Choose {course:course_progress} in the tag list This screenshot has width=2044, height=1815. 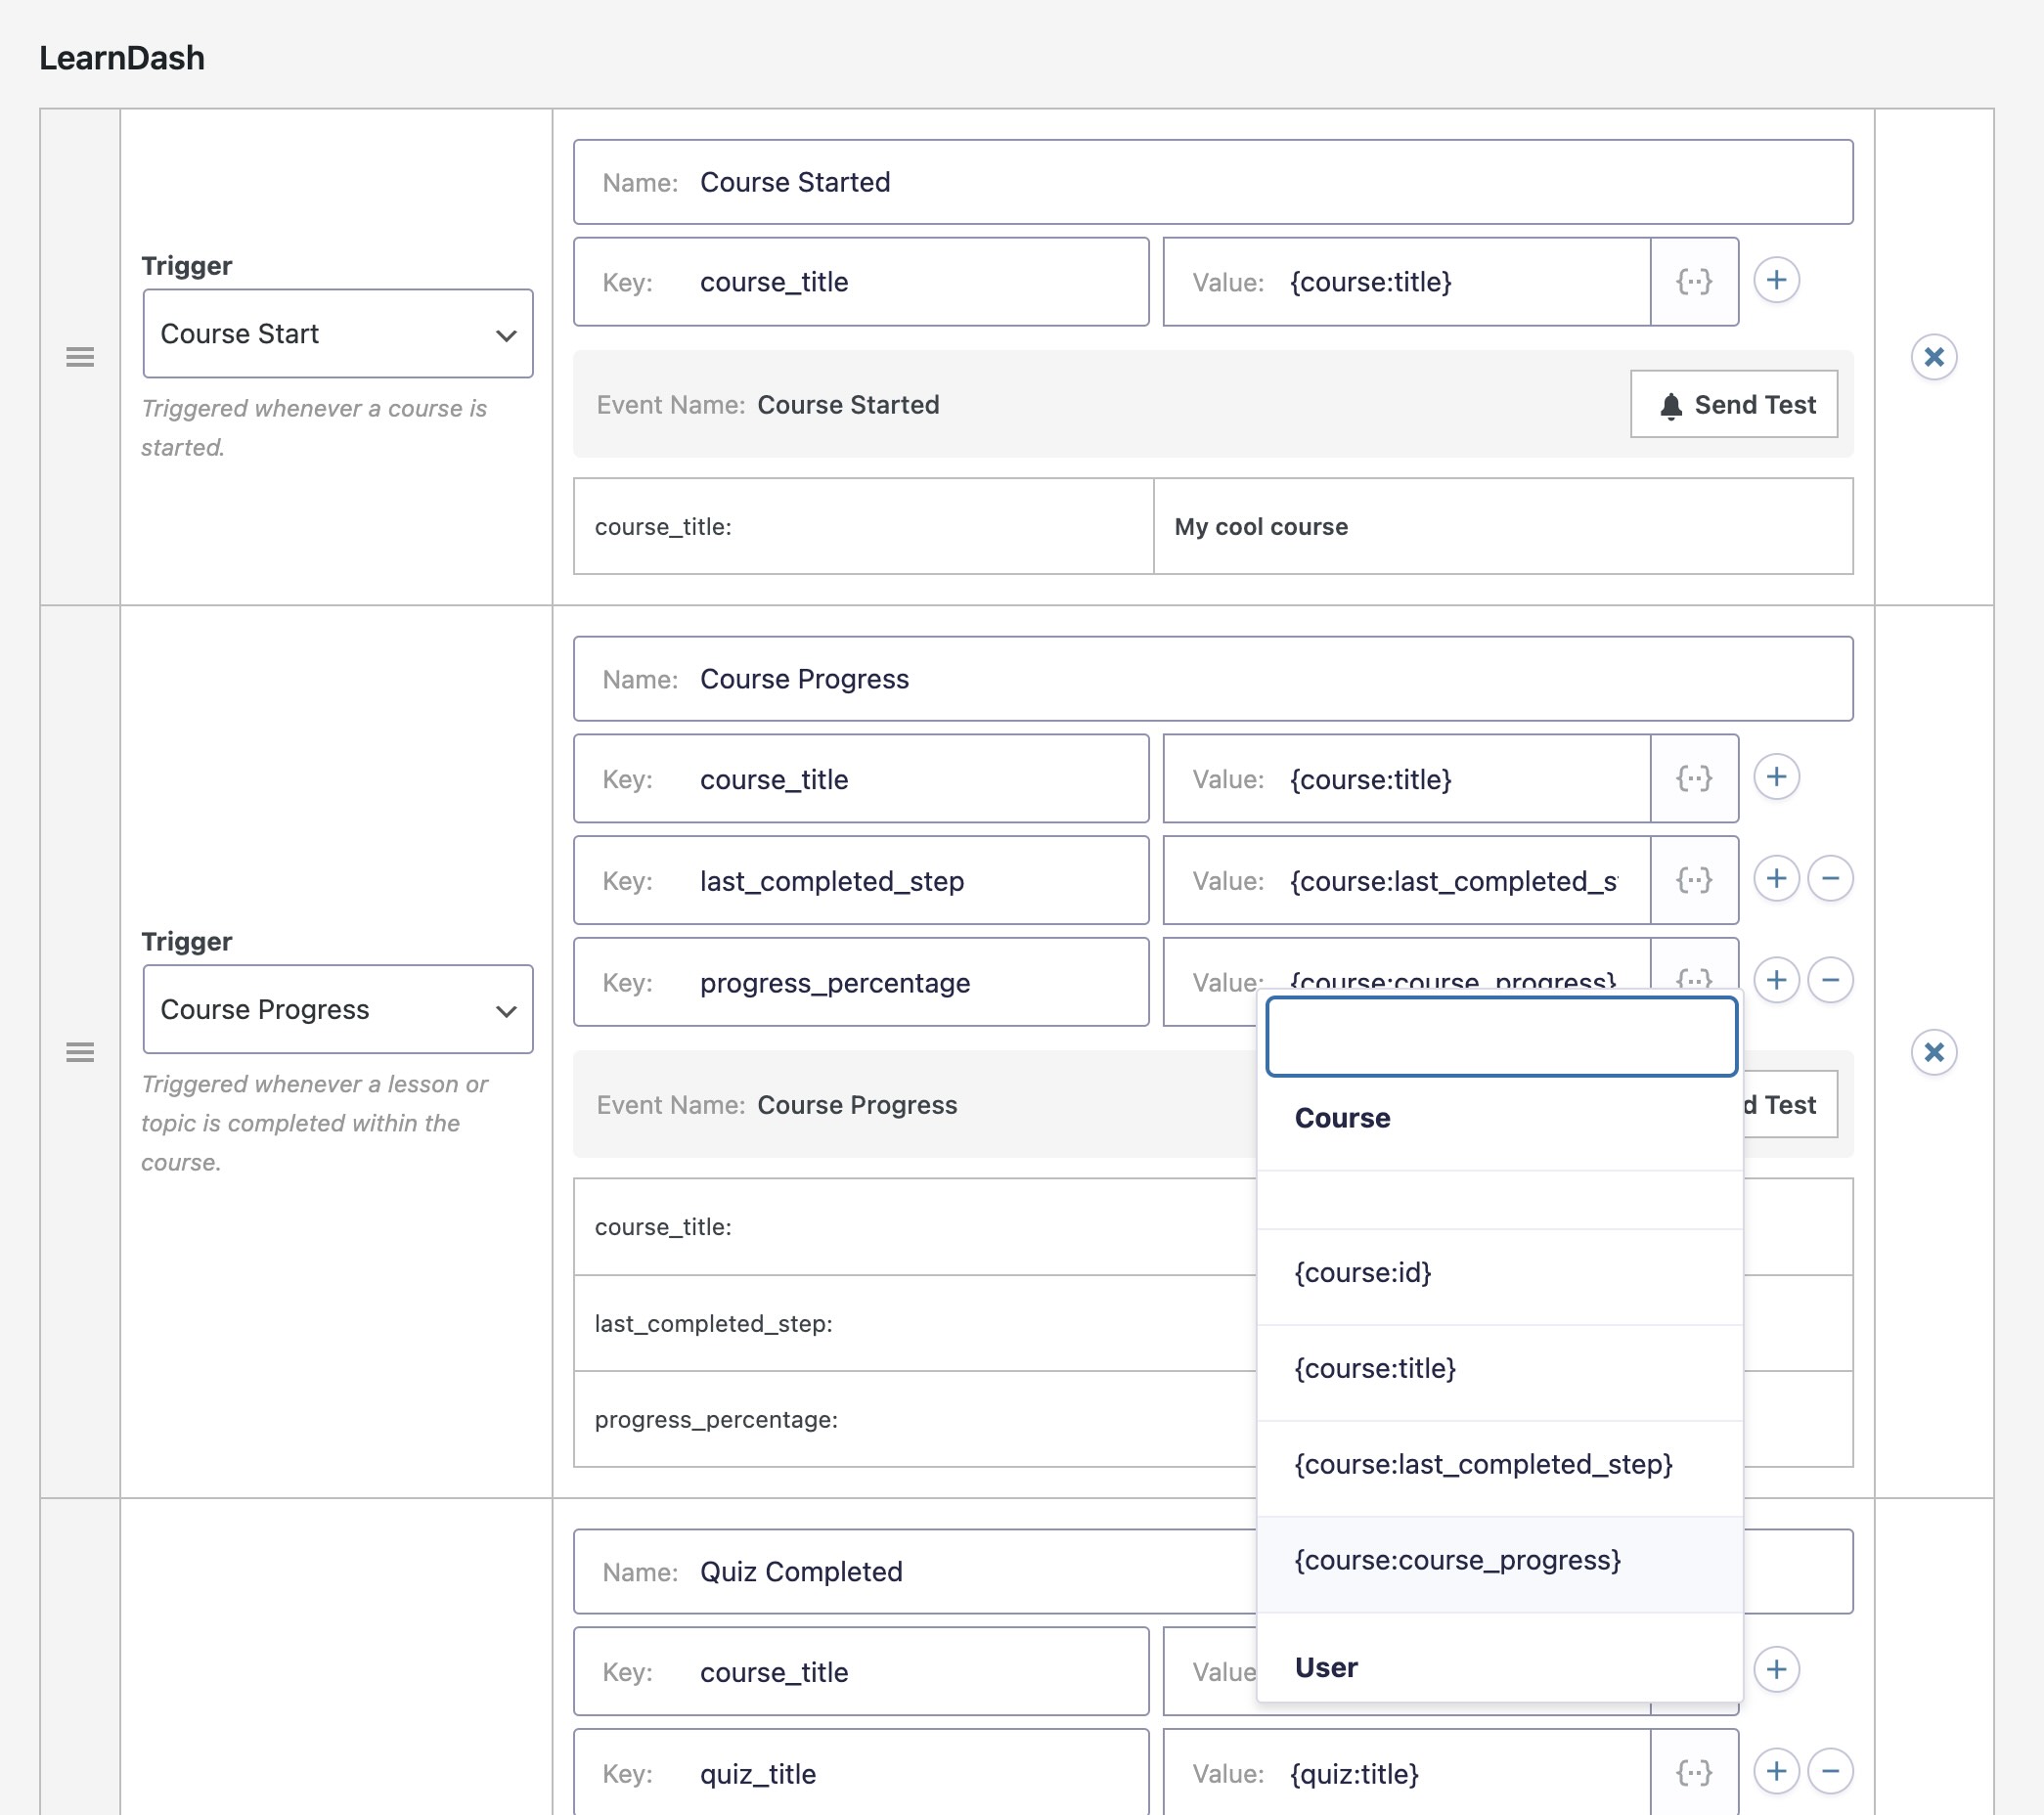(1499, 1561)
